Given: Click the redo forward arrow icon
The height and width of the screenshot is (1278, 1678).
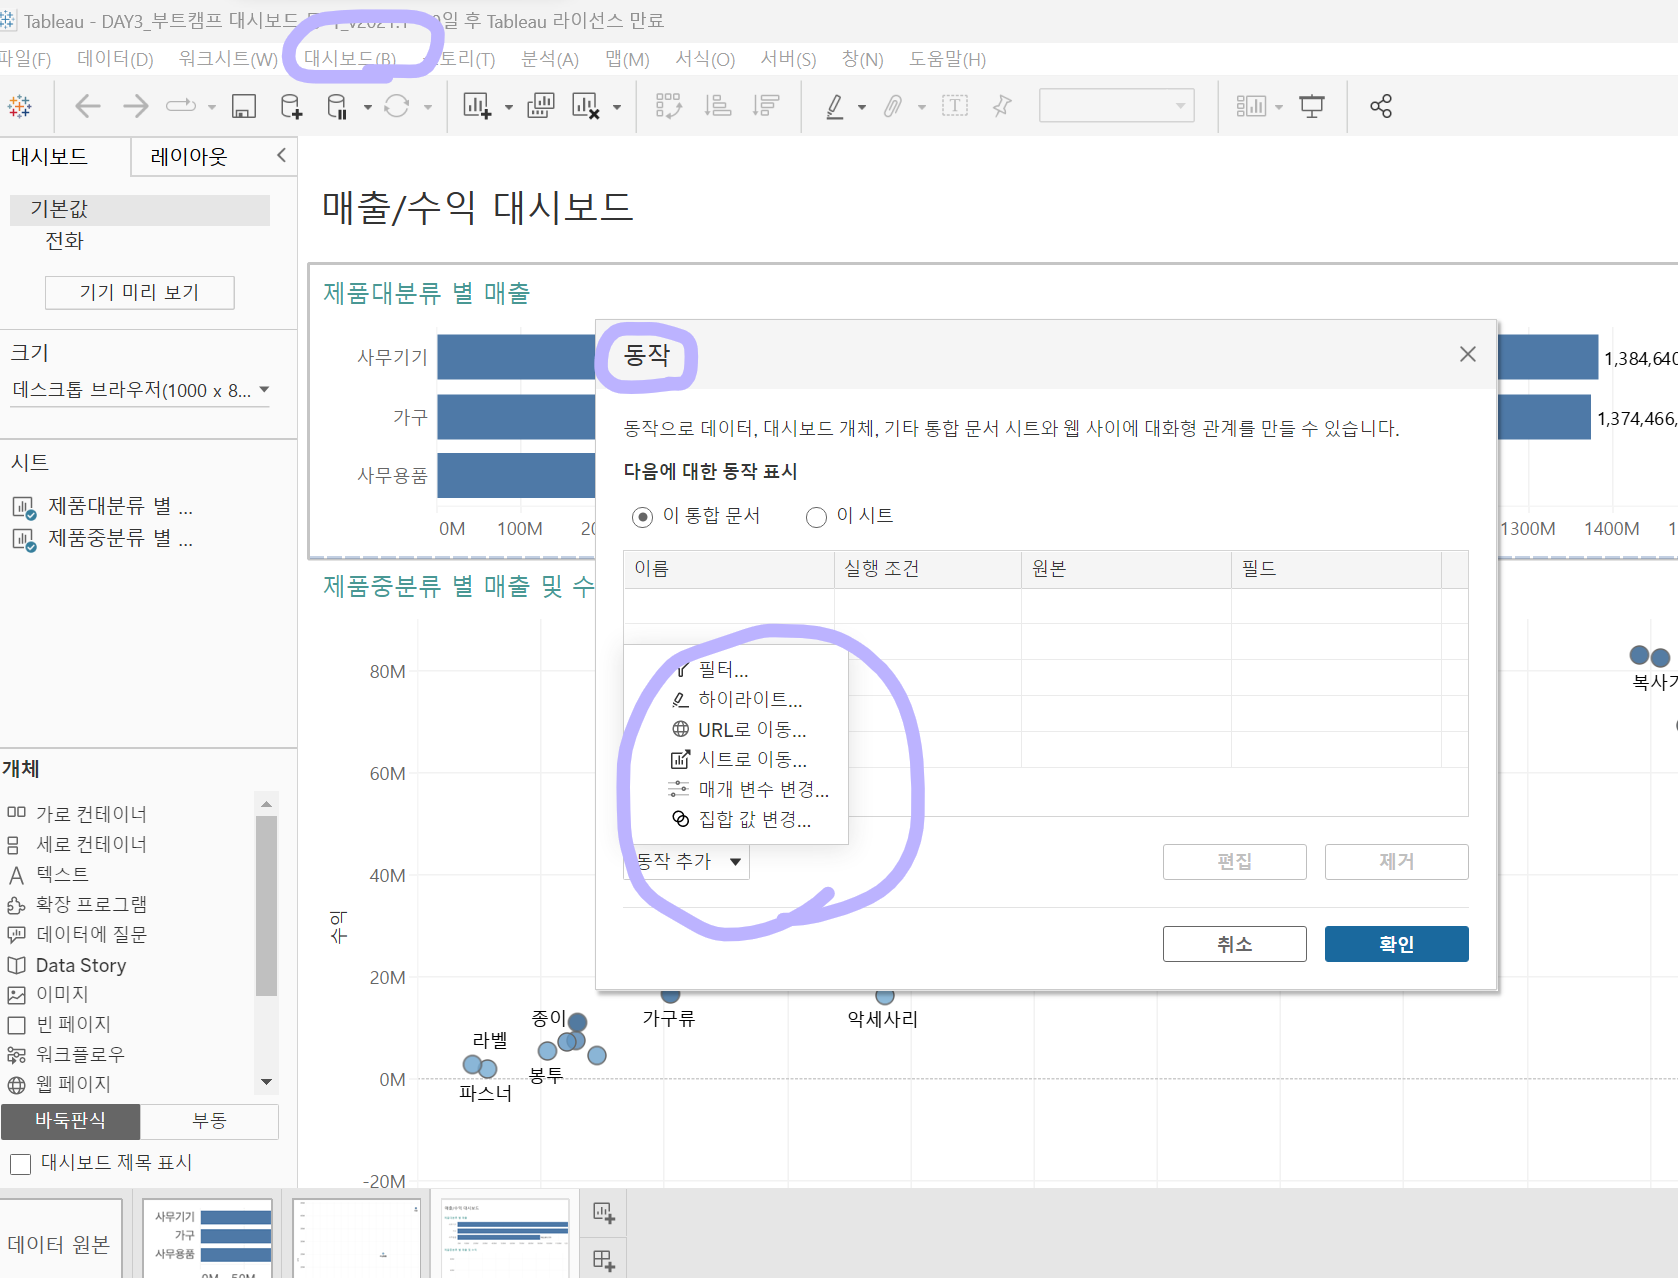Looking at the screenshot, I should 135,106.
